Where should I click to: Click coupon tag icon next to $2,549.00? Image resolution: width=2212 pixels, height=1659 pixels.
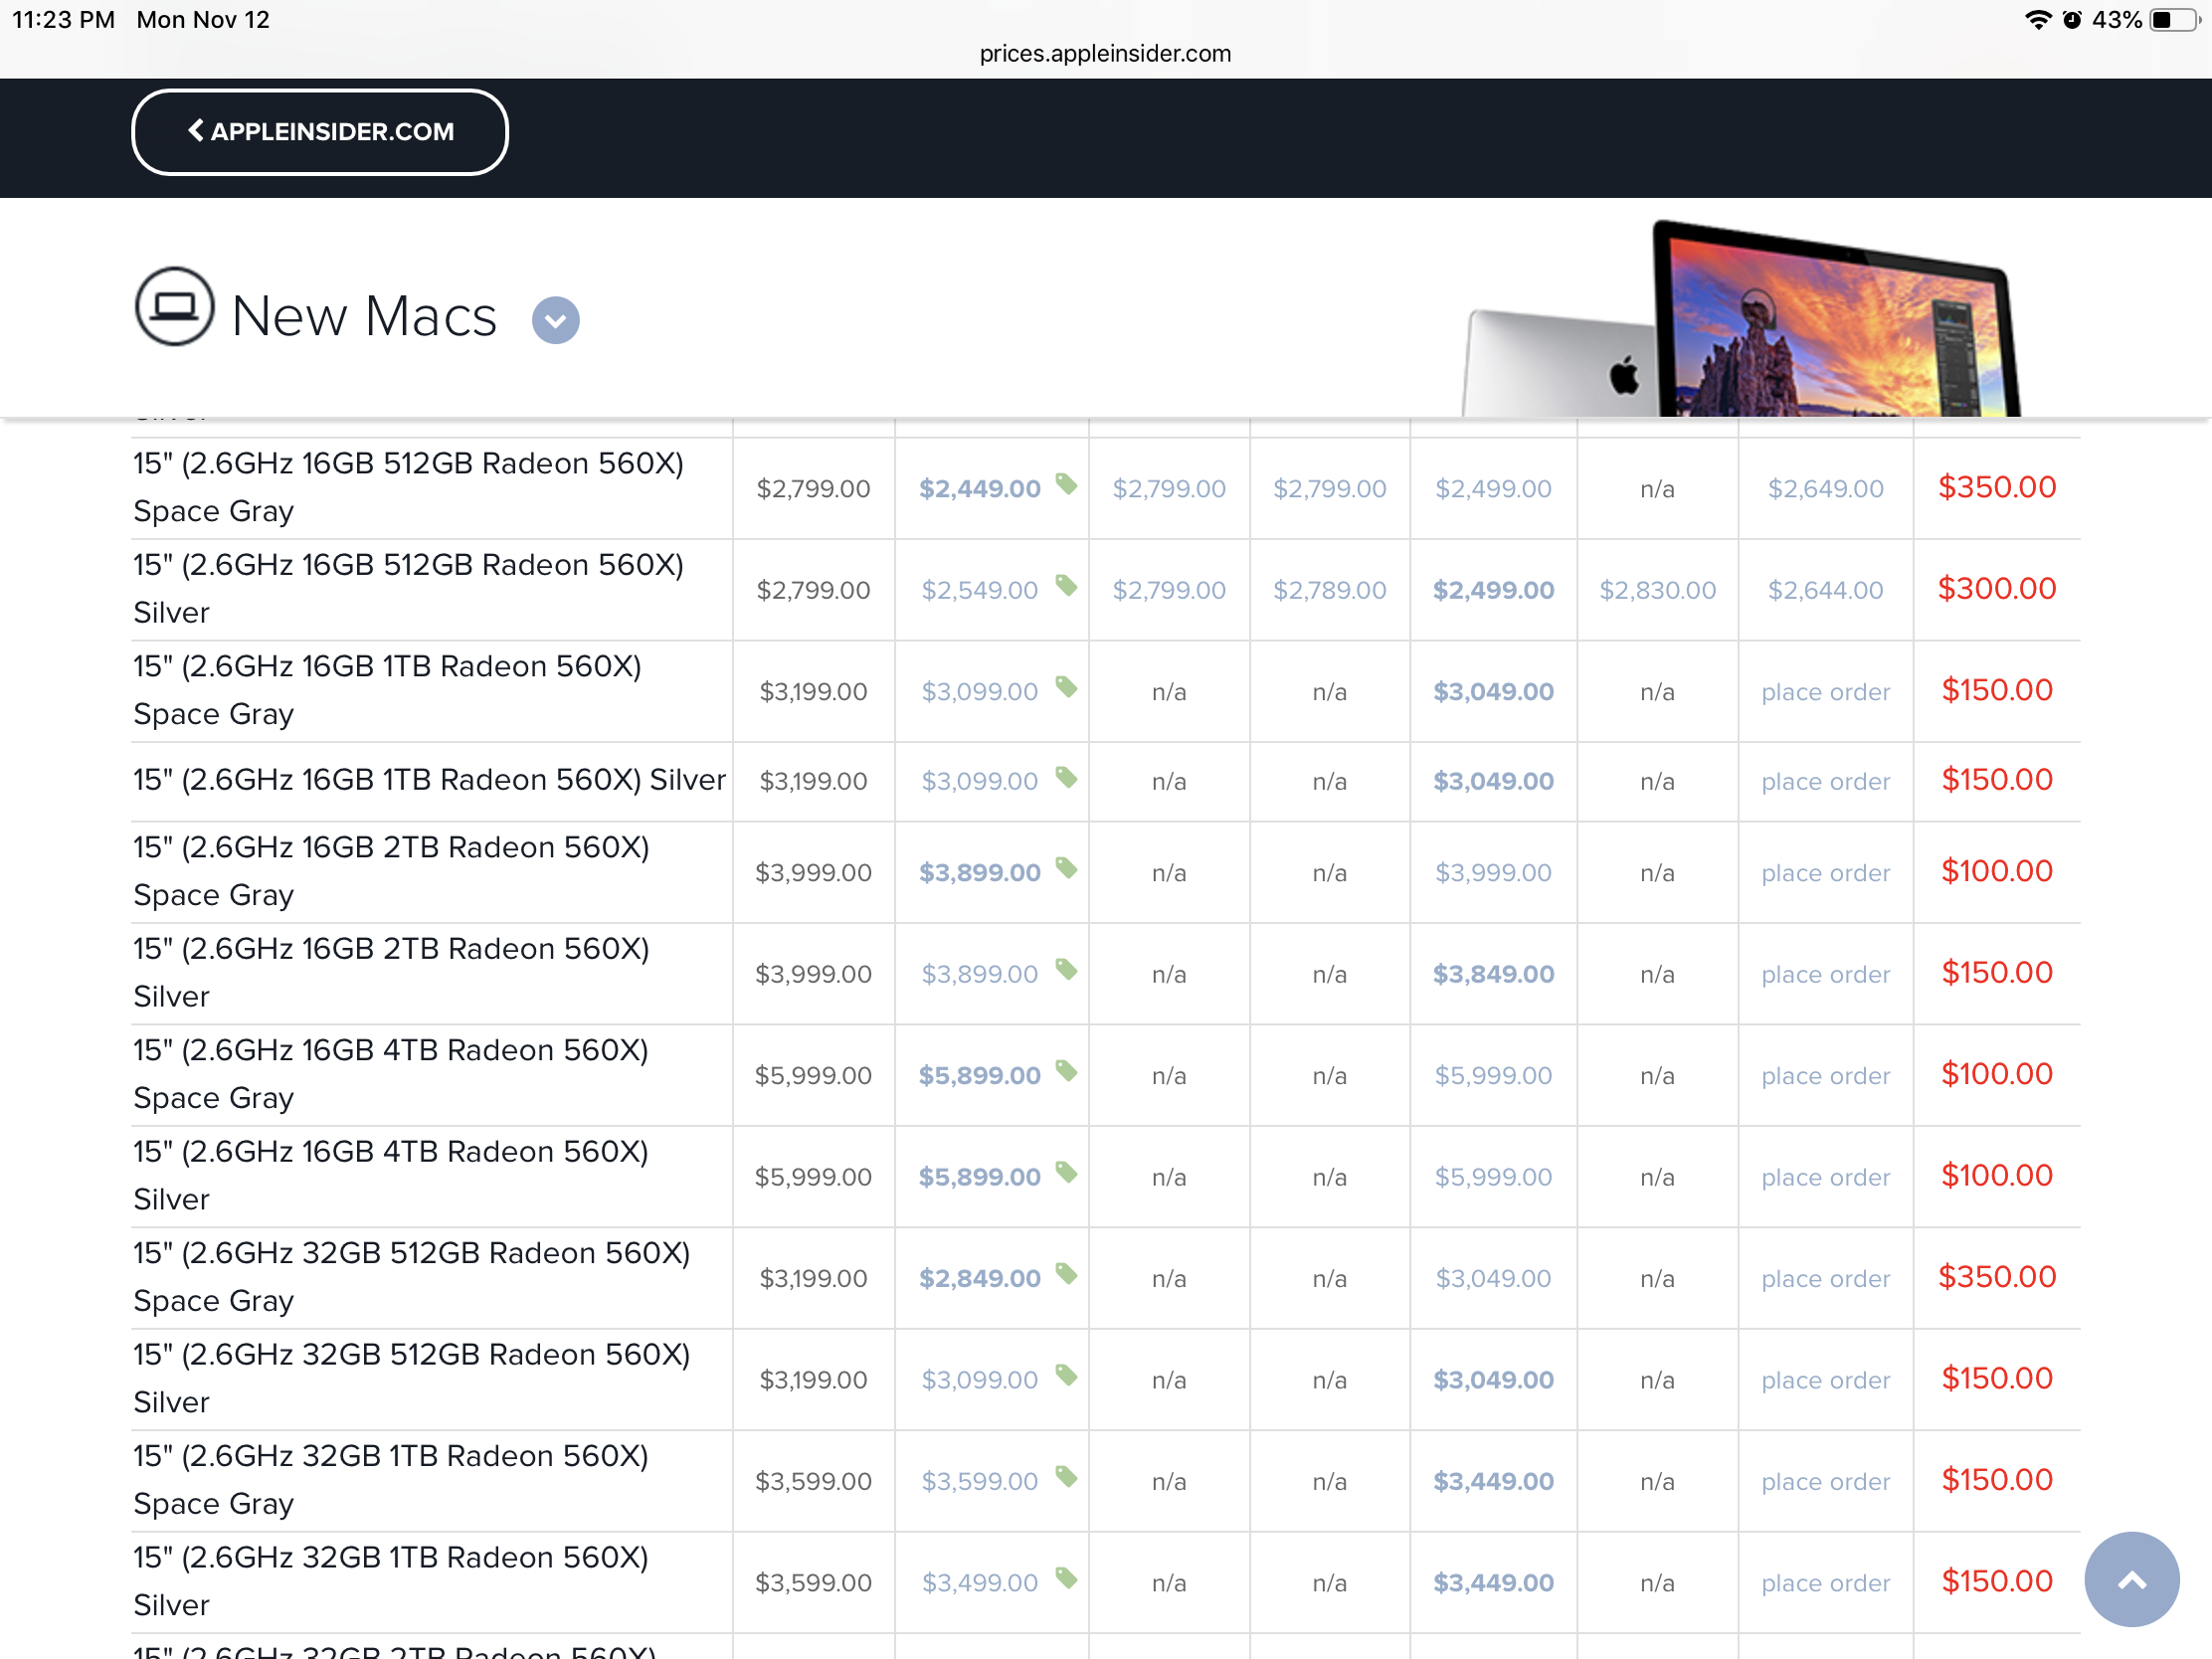1066,585
